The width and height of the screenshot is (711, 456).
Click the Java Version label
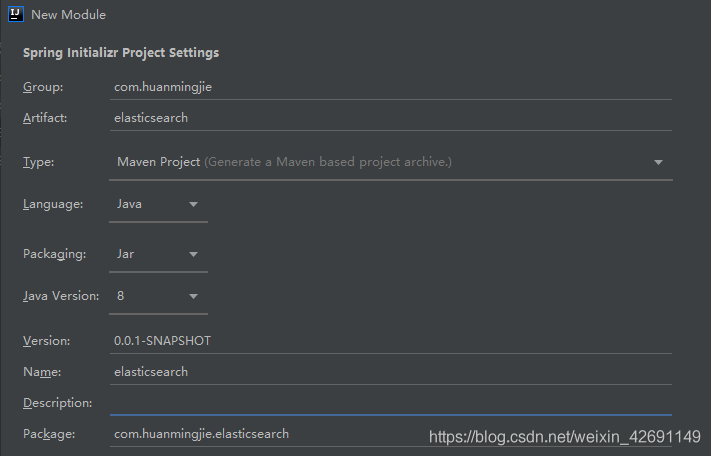(x=61, y=296)
